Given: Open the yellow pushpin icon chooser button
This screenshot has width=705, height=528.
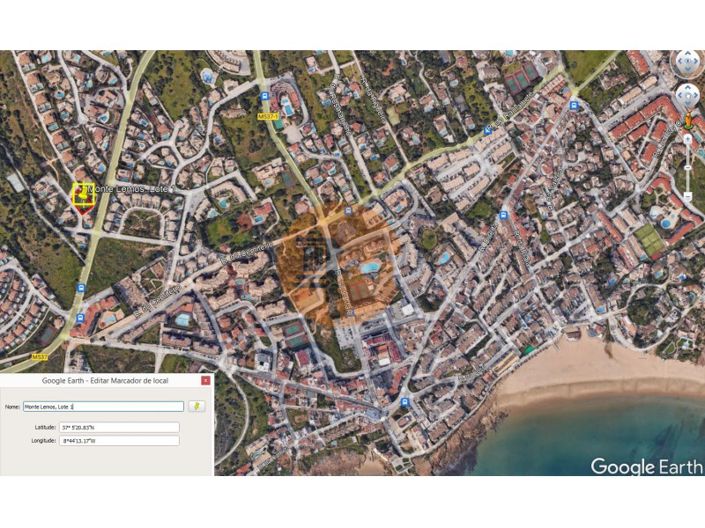Looking at the screenshot, I should pos(198,406).
